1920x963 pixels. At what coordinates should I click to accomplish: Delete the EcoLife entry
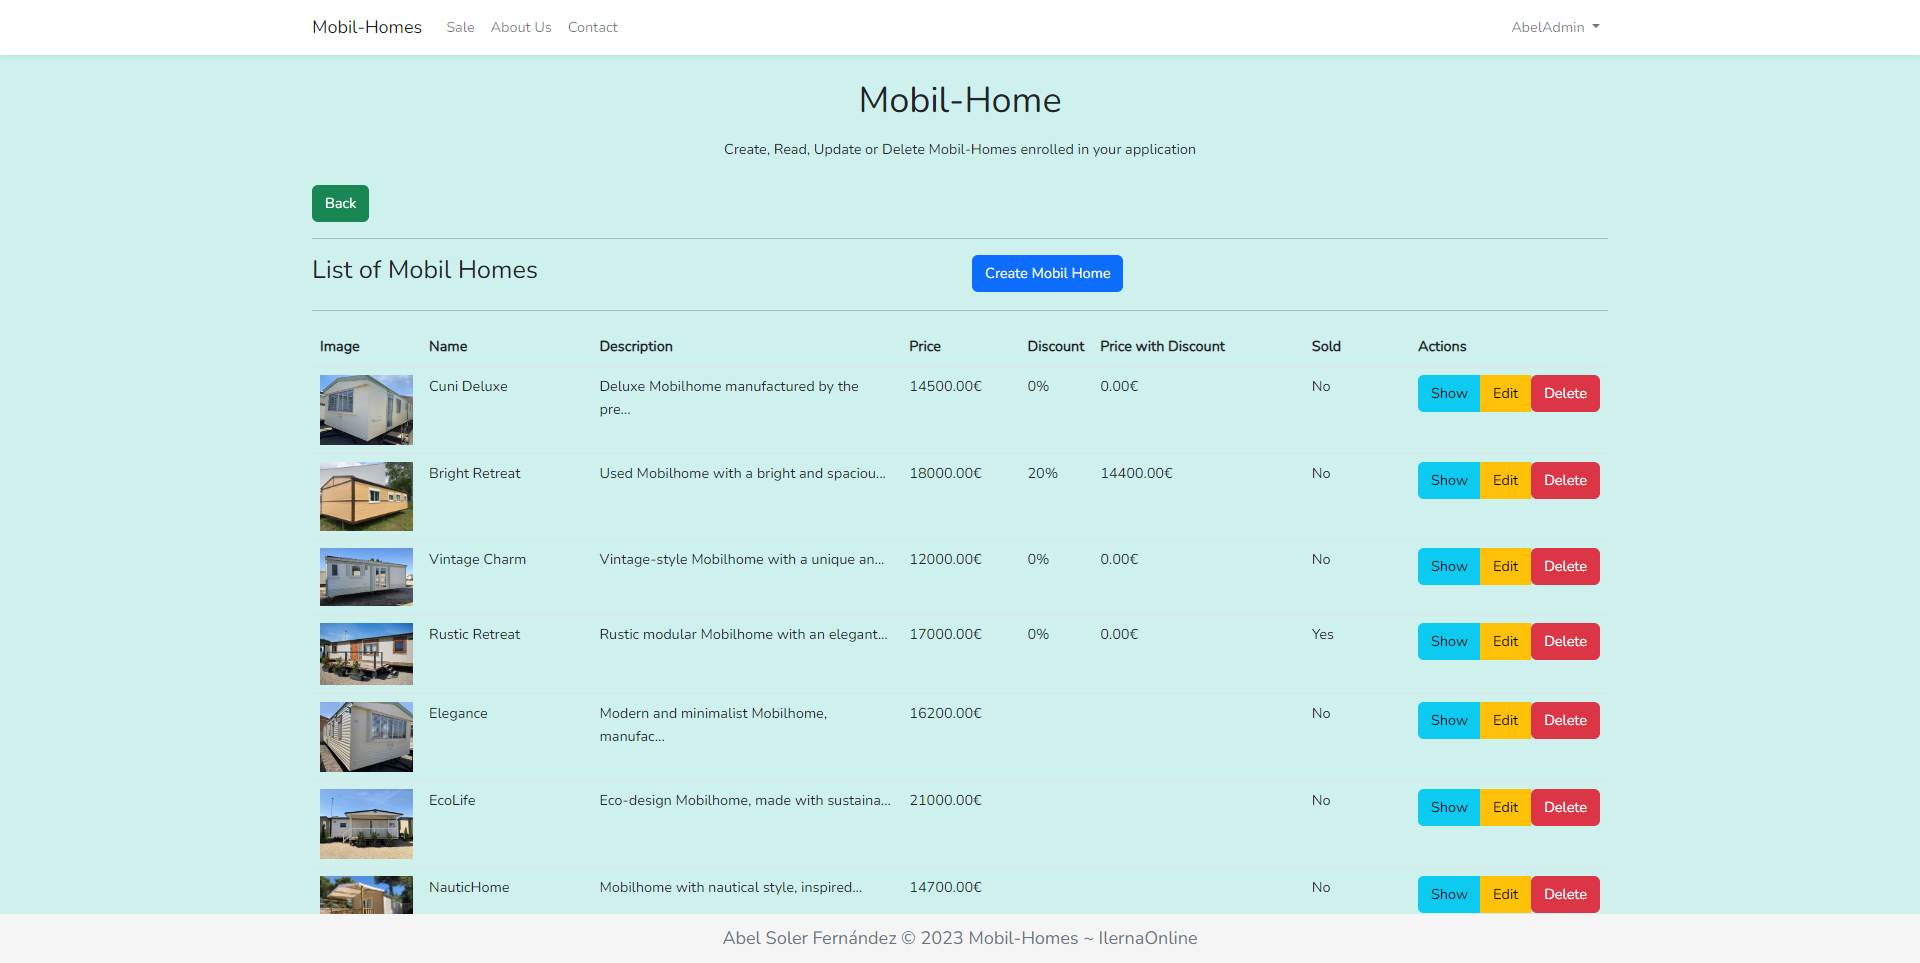click(x=1565, y=807)
